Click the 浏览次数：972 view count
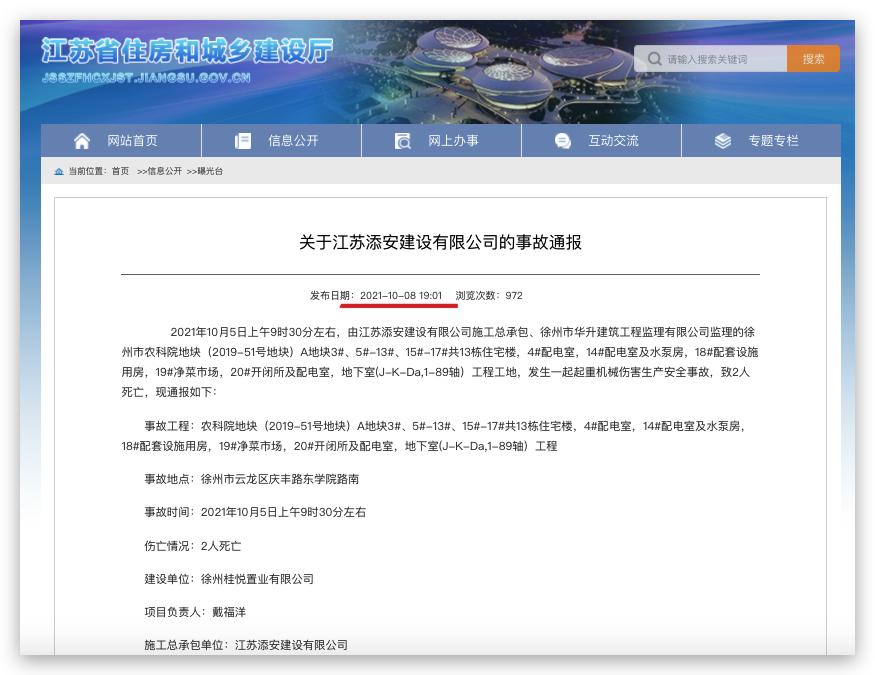This screenshot has height=675, width=875. tap(489, 295)
